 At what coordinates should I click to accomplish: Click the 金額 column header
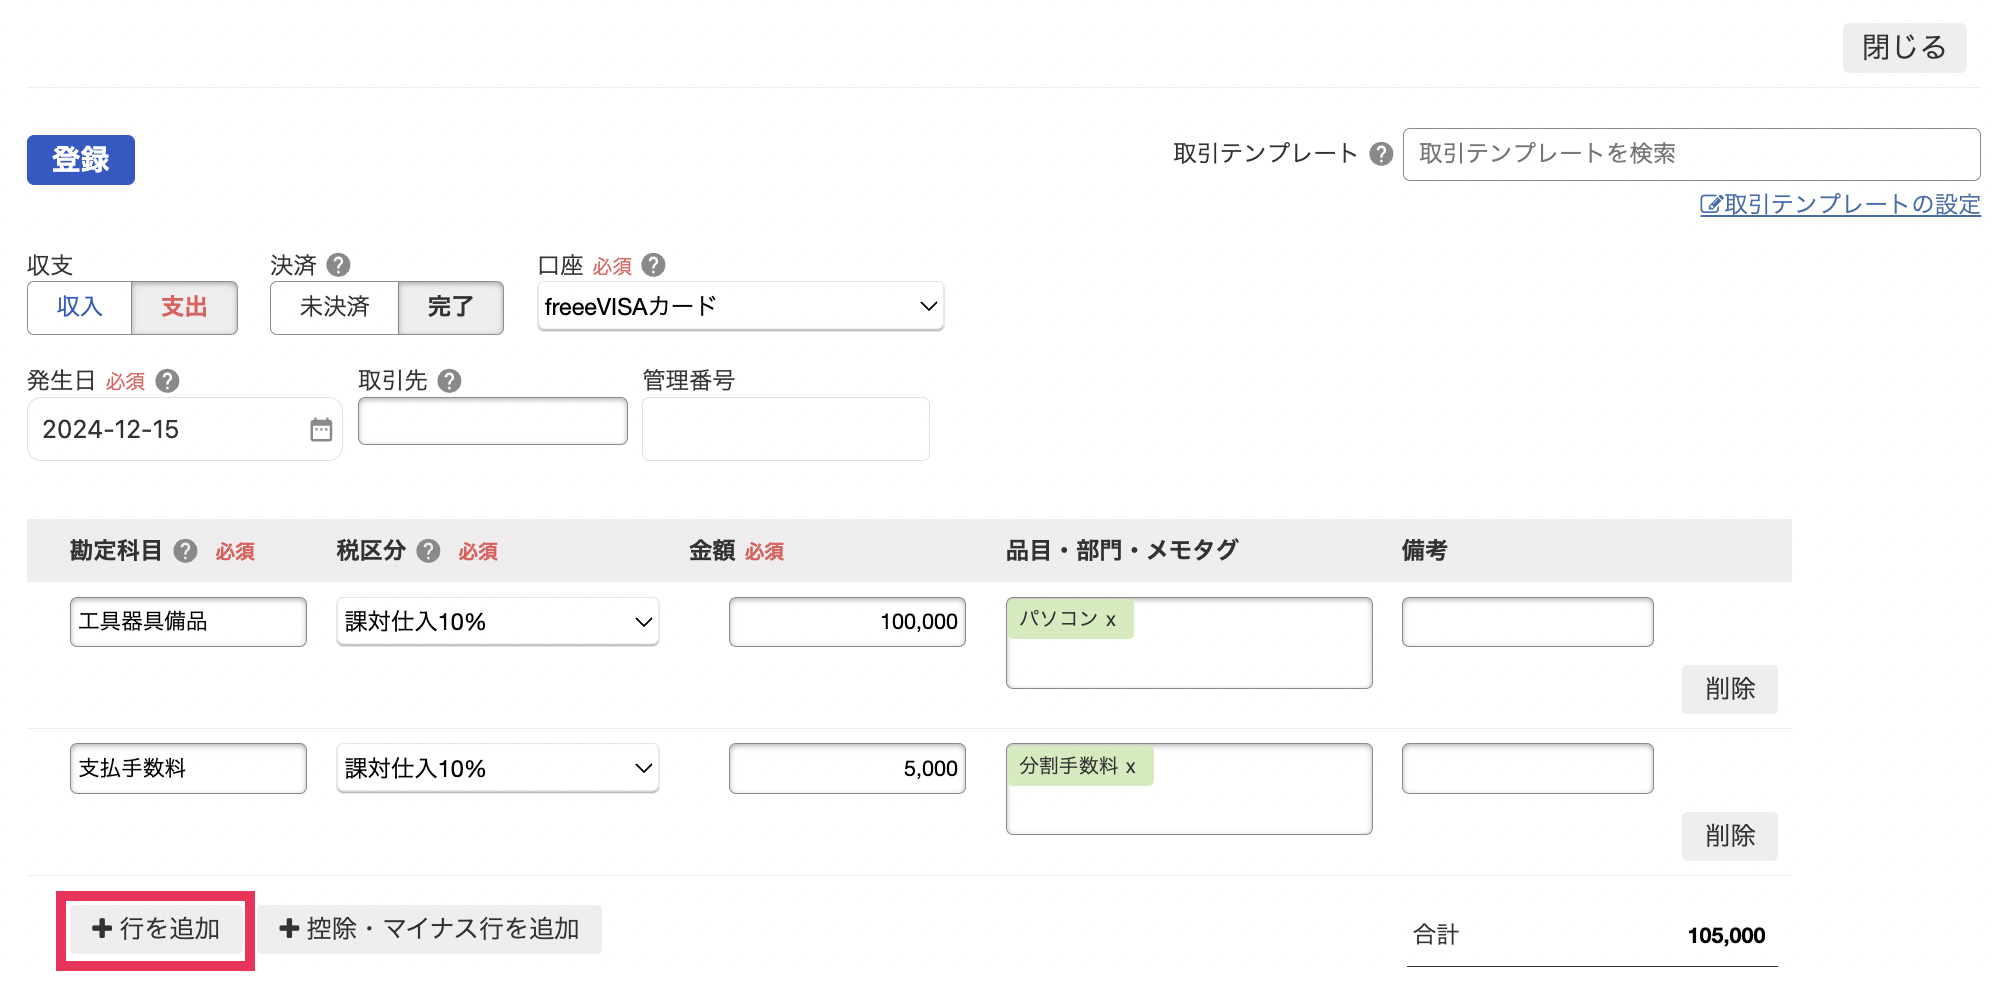coord(712,551)
